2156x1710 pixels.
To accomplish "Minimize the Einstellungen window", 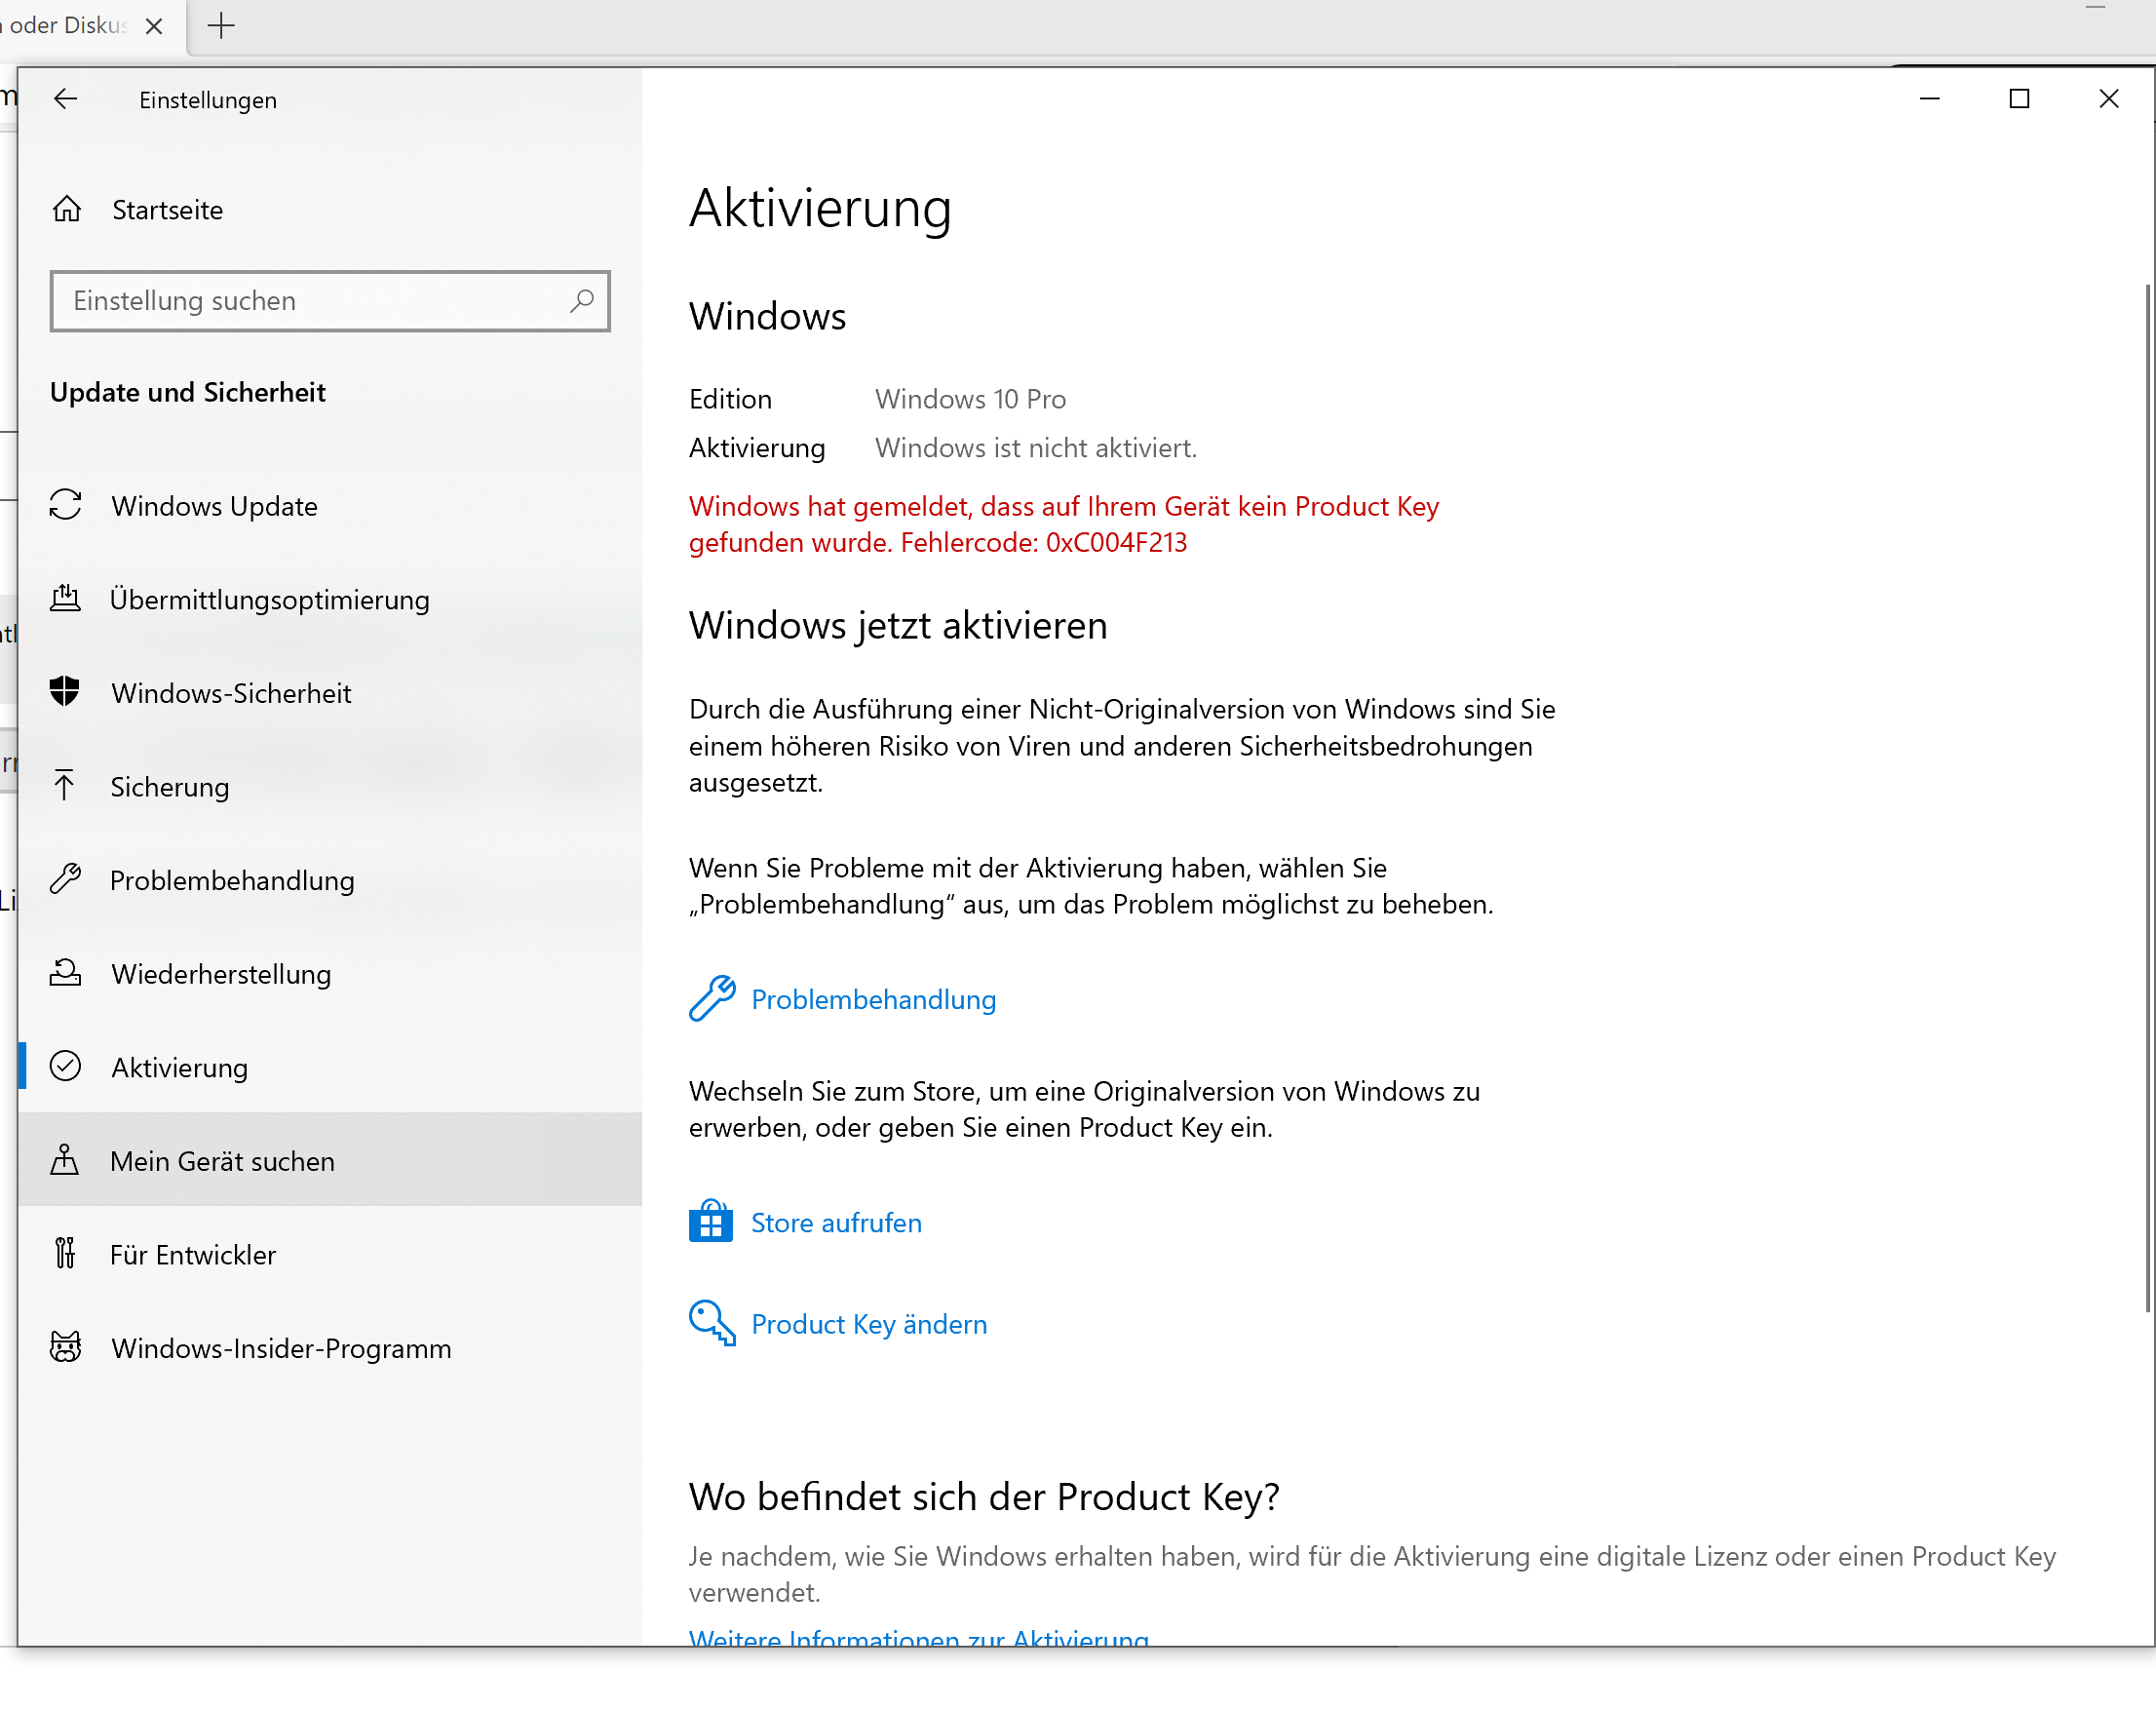I will click(1930, 99).
